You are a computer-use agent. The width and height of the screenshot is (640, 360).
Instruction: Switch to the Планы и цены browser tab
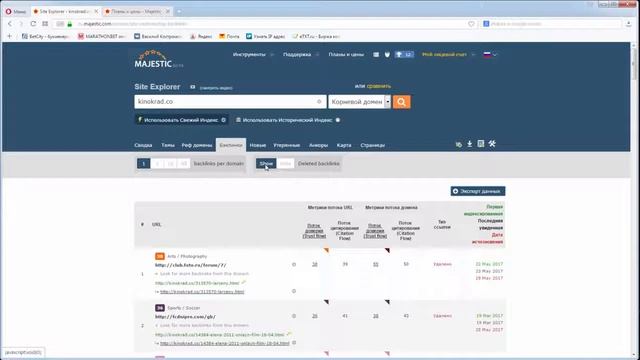click(137, 11)
